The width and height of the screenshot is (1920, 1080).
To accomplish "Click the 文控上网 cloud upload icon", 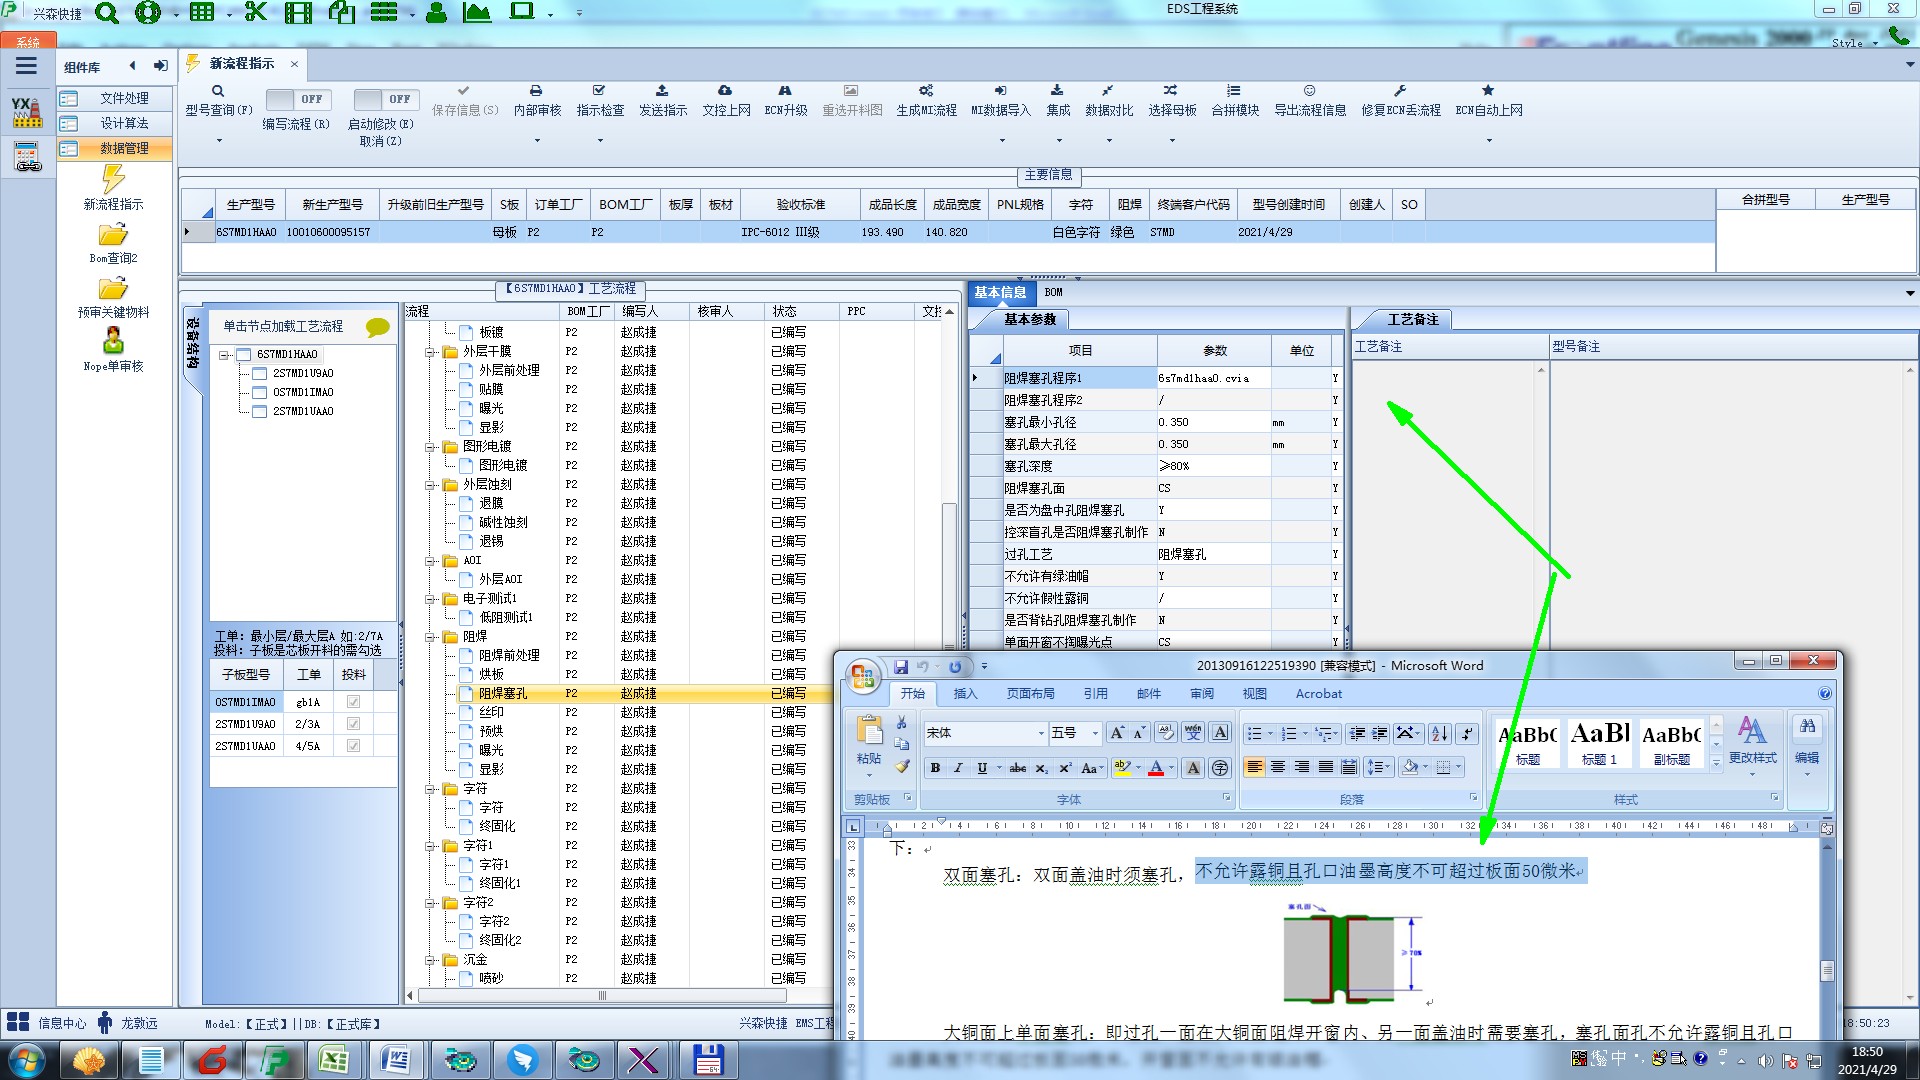I will 725,91.
